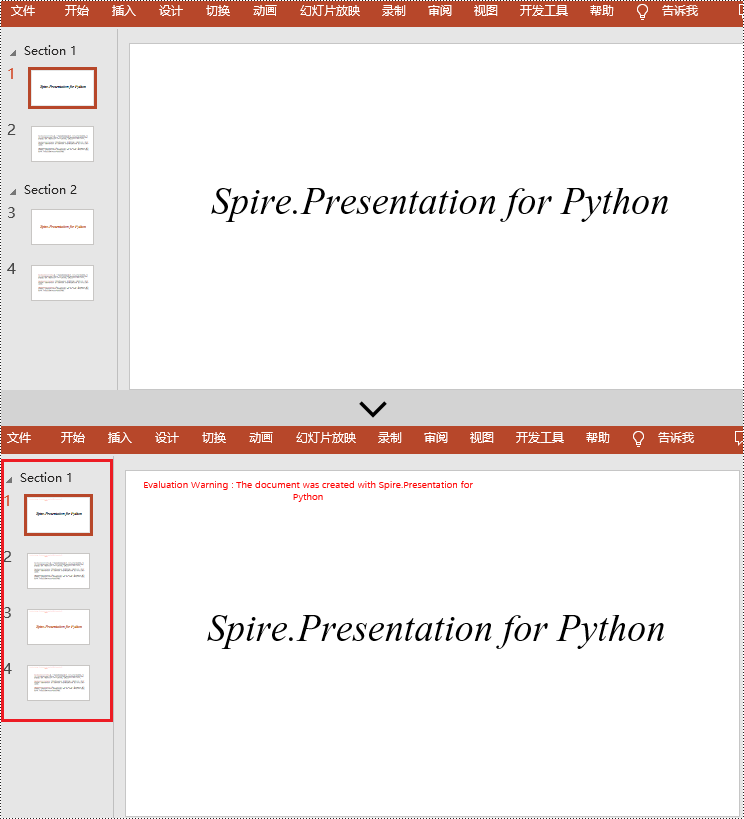Viewport: 744px width, 819px height.
Task: Click the slide title text in bottom window
Action: pyautogui.click(x=436, y=629)
